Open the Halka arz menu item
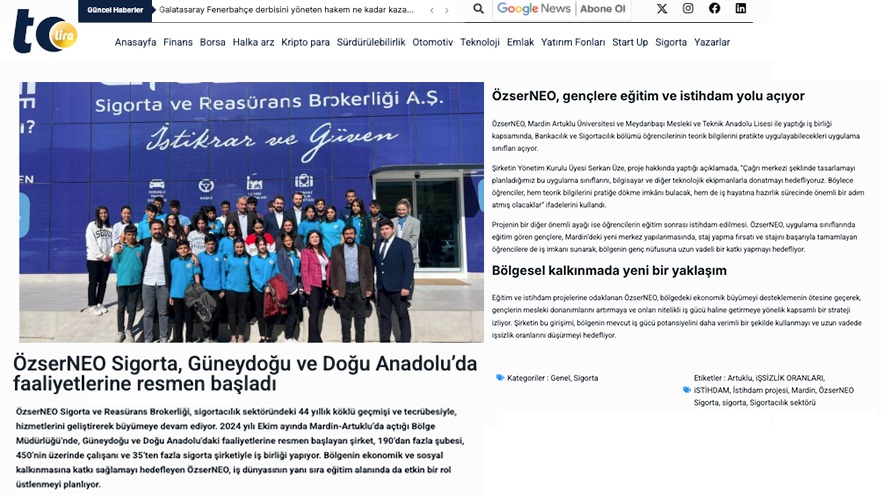The height and width of the screenshot is (496, 881). click(x=253, y=42)
